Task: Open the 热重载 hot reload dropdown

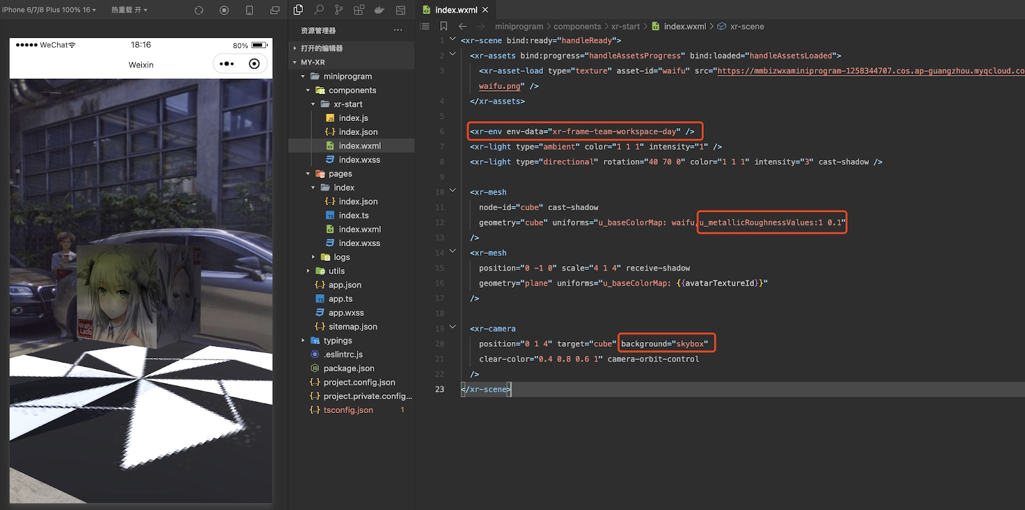Action: point(129,10)
